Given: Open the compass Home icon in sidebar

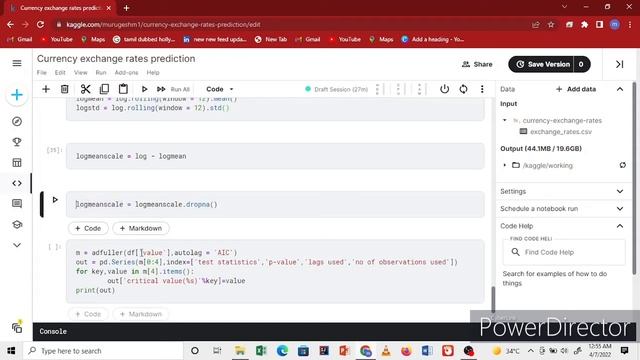Looking at the screenshot, I should pyautogui.click(x=17, y=121).
